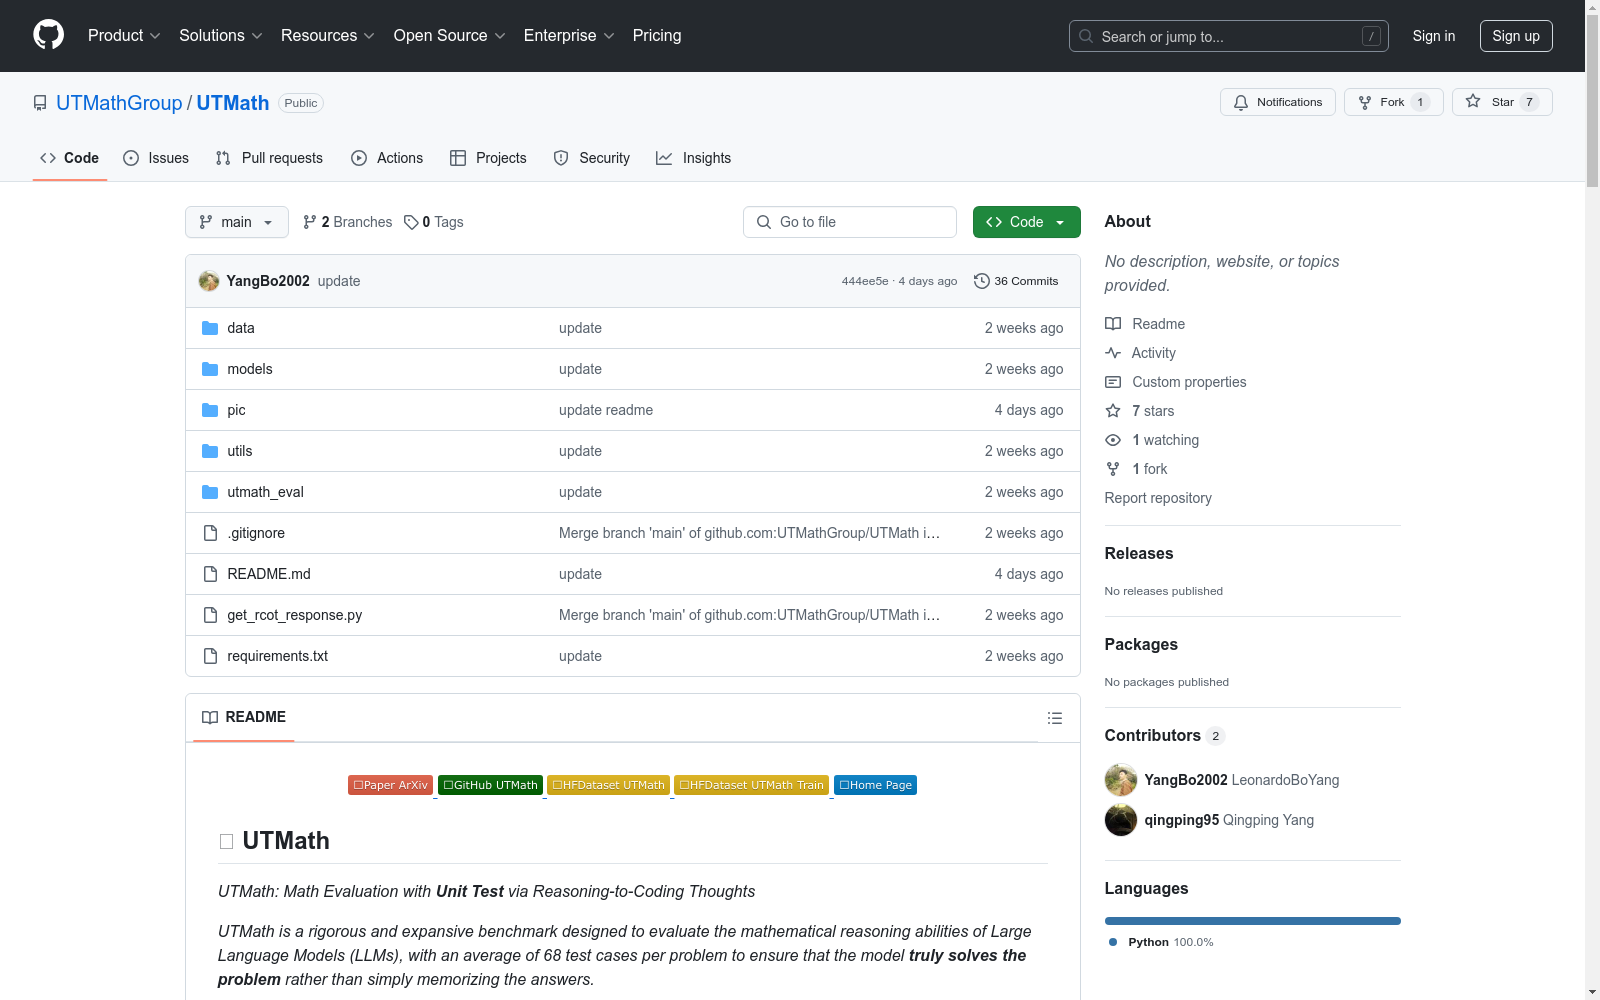Expand the Solutions menu
Viewport: 1600px width, 1000px height.
[x=221, y=36]
